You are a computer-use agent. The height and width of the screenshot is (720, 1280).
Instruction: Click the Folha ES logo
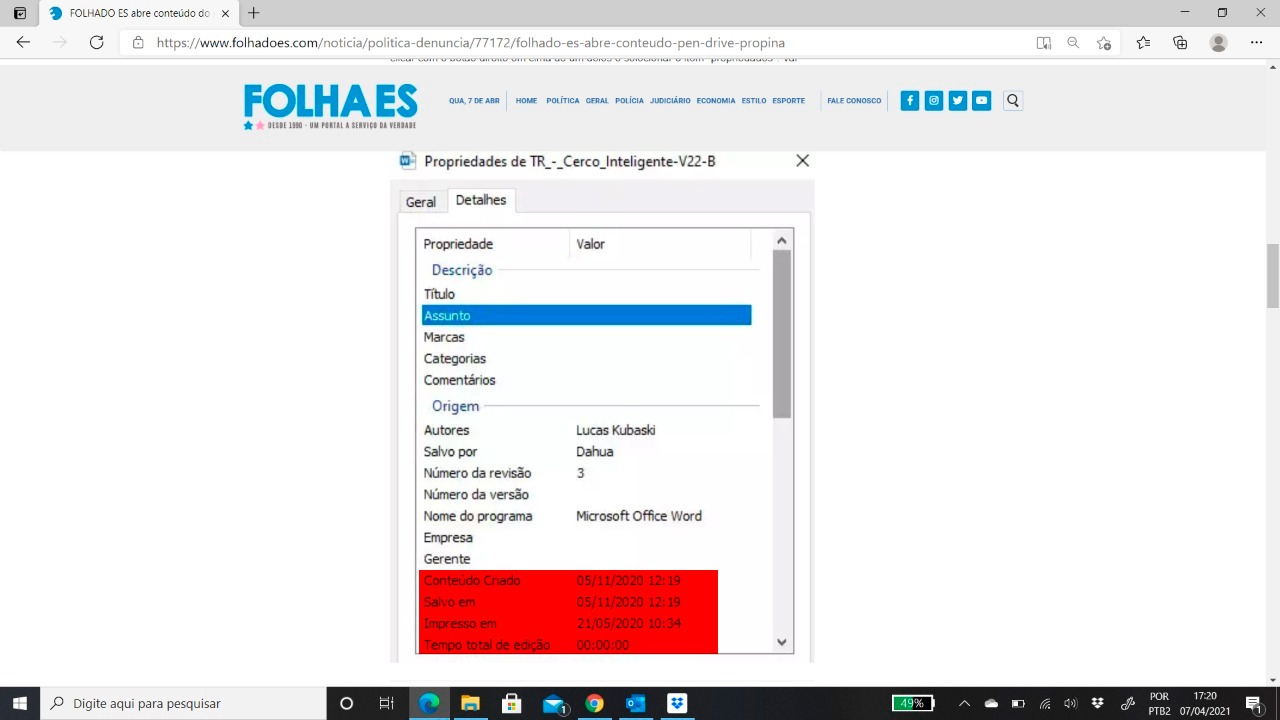tap(331, 106)
